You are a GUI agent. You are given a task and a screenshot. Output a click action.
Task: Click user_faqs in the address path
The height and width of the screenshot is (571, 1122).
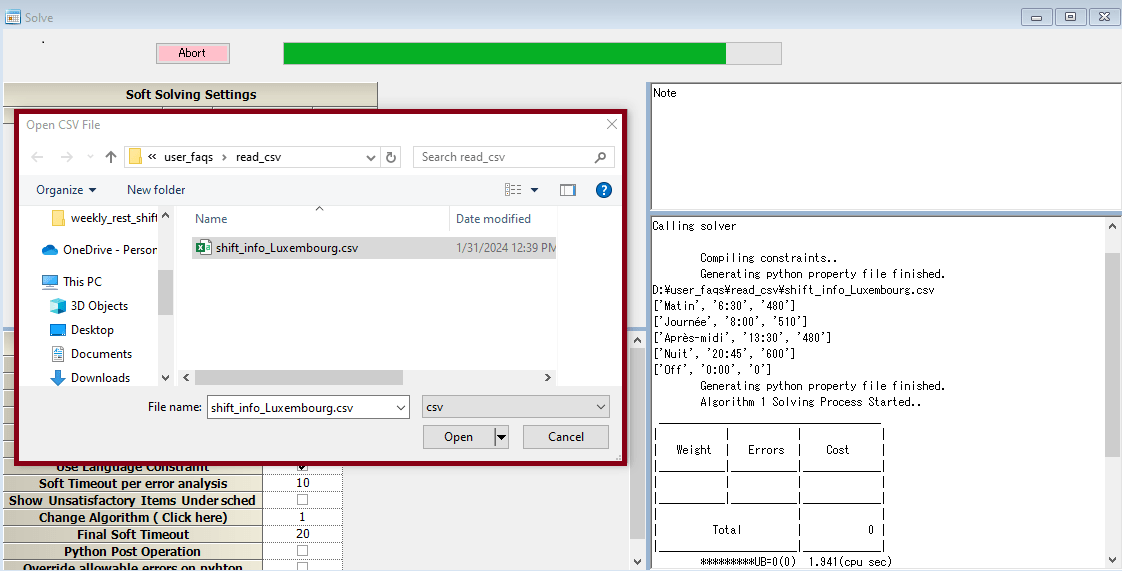[188, 157]
